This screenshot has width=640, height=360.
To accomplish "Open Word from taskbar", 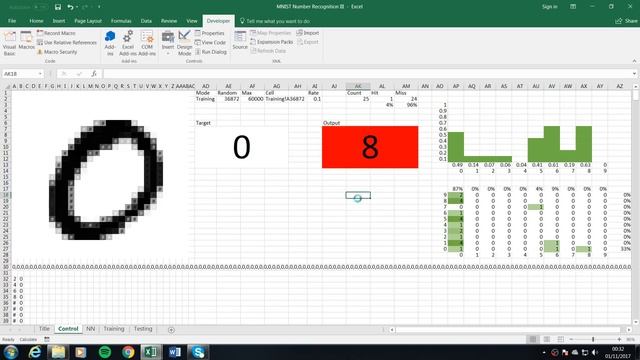I will coord(175,352).
